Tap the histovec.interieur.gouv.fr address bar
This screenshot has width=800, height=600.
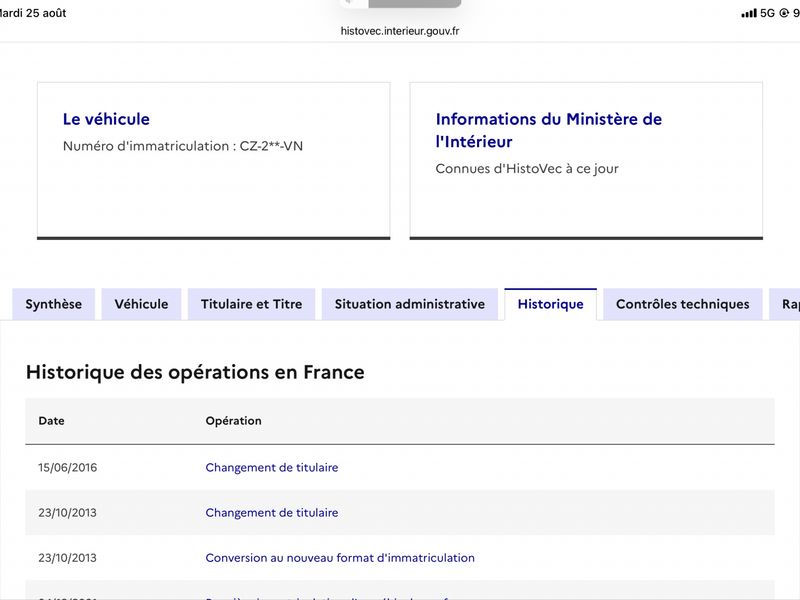click(400, 31)
